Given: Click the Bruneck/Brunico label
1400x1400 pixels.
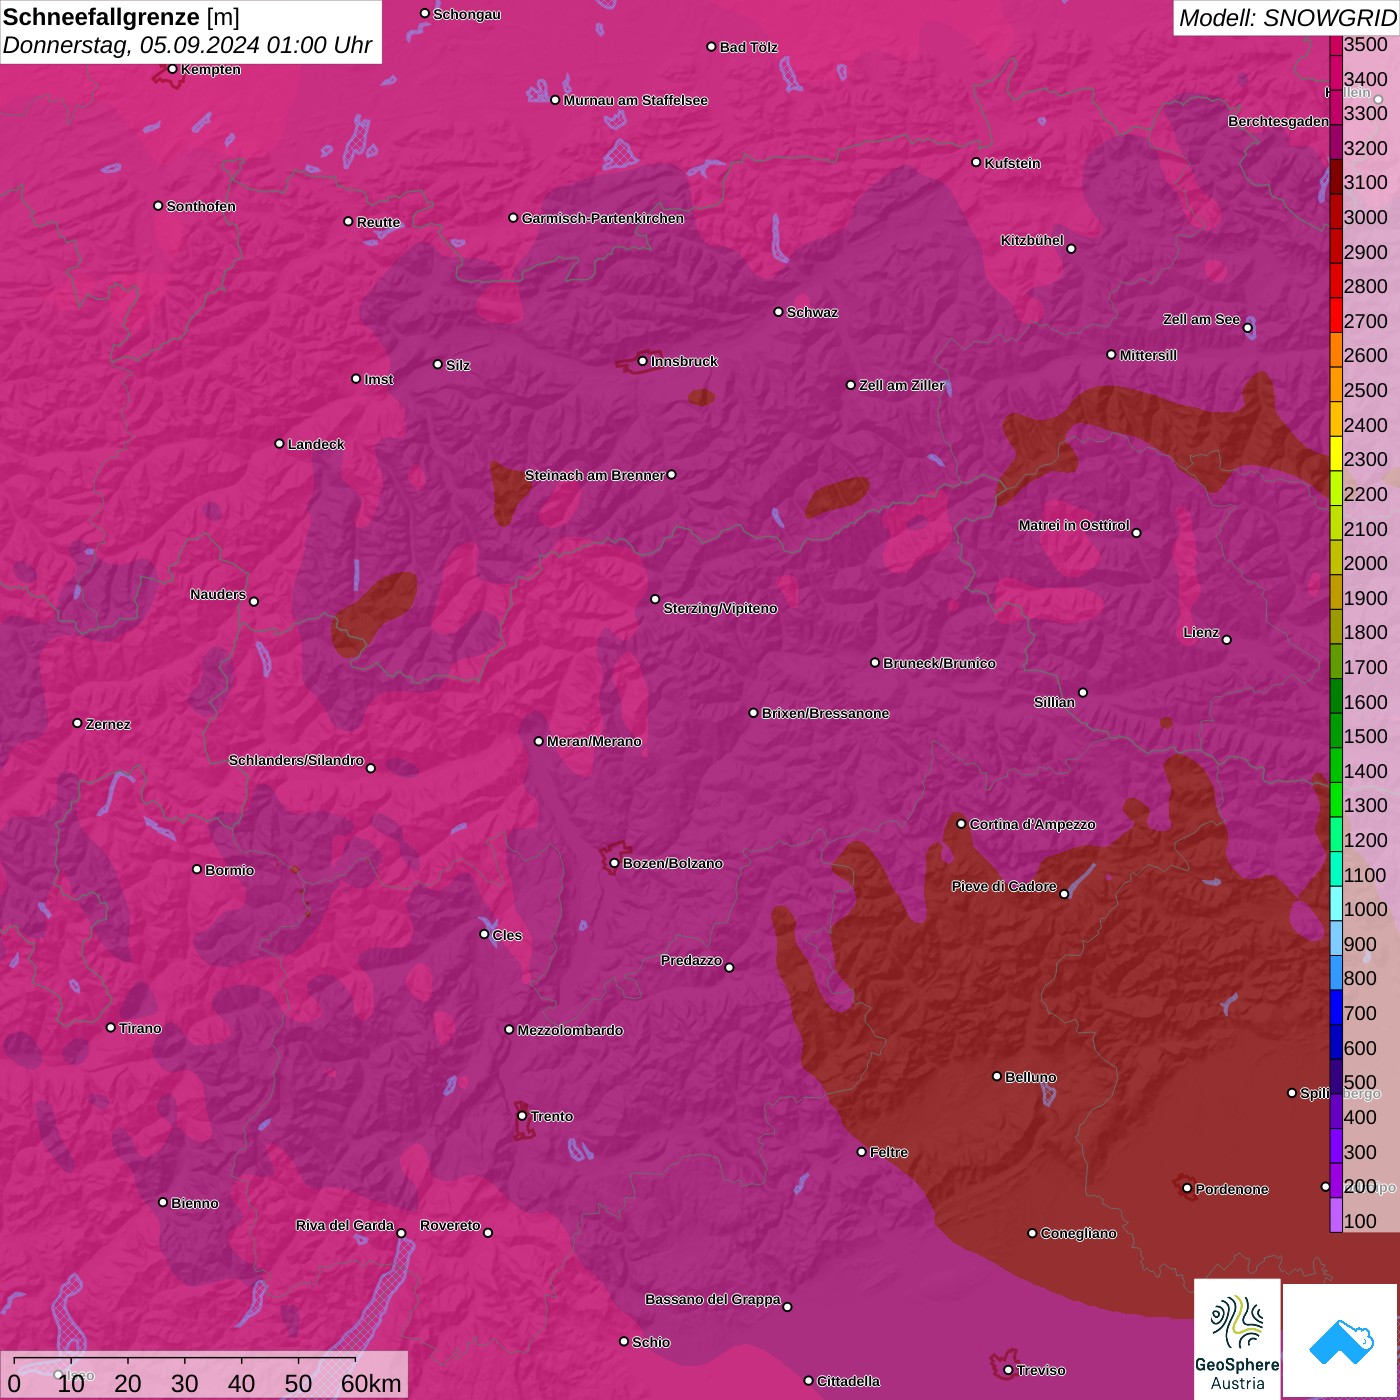Looking at the screenshot, I should point(939,663).
